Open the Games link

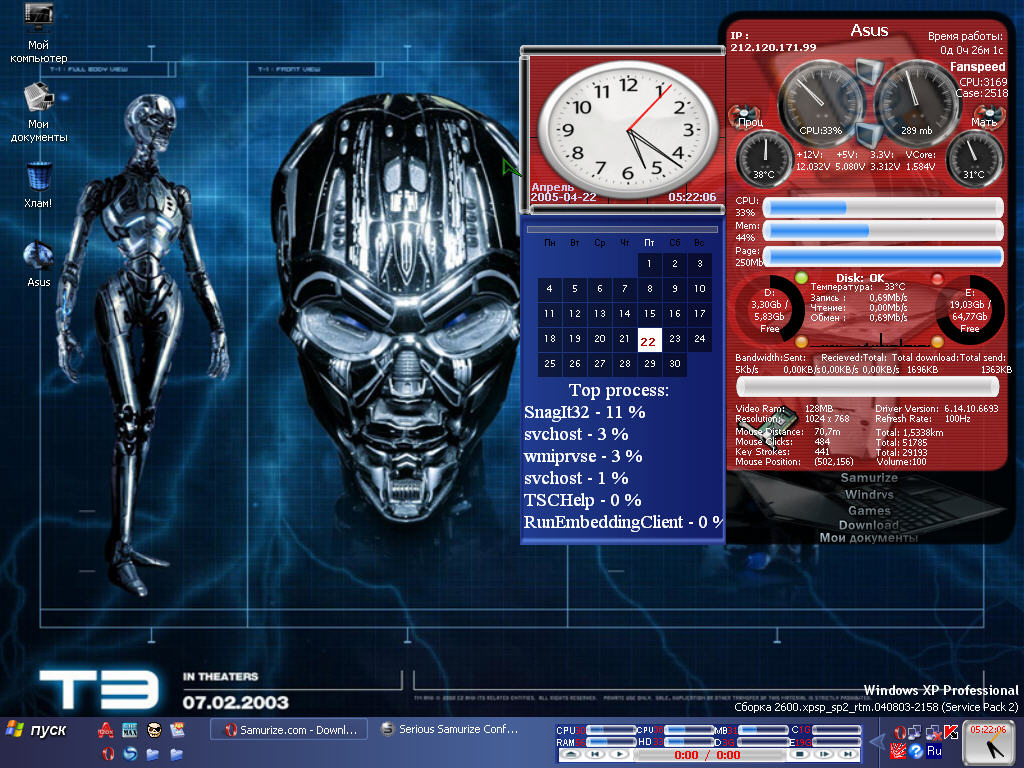tap(869, 511)
